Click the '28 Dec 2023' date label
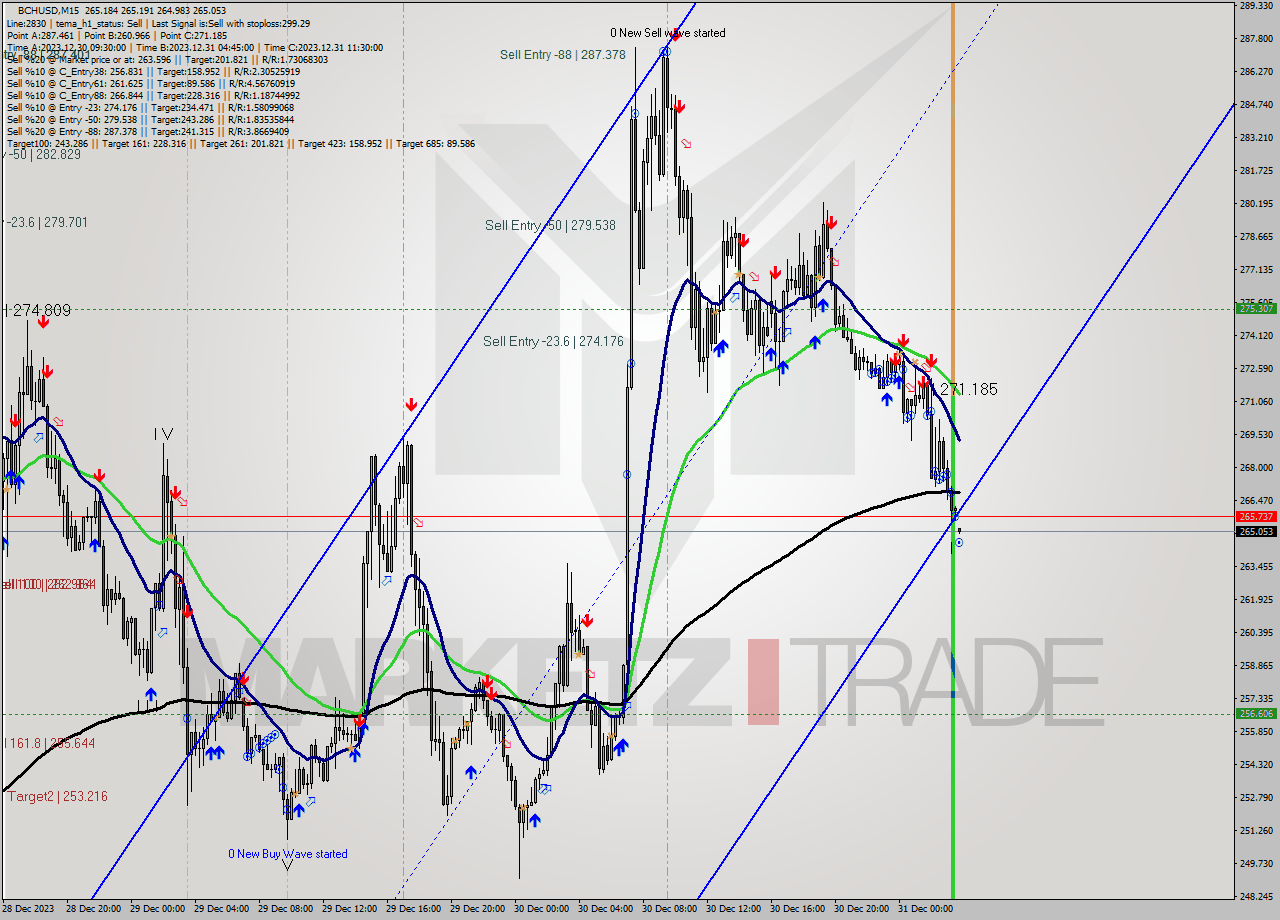 pyautogui.click(x=30, y=910)
